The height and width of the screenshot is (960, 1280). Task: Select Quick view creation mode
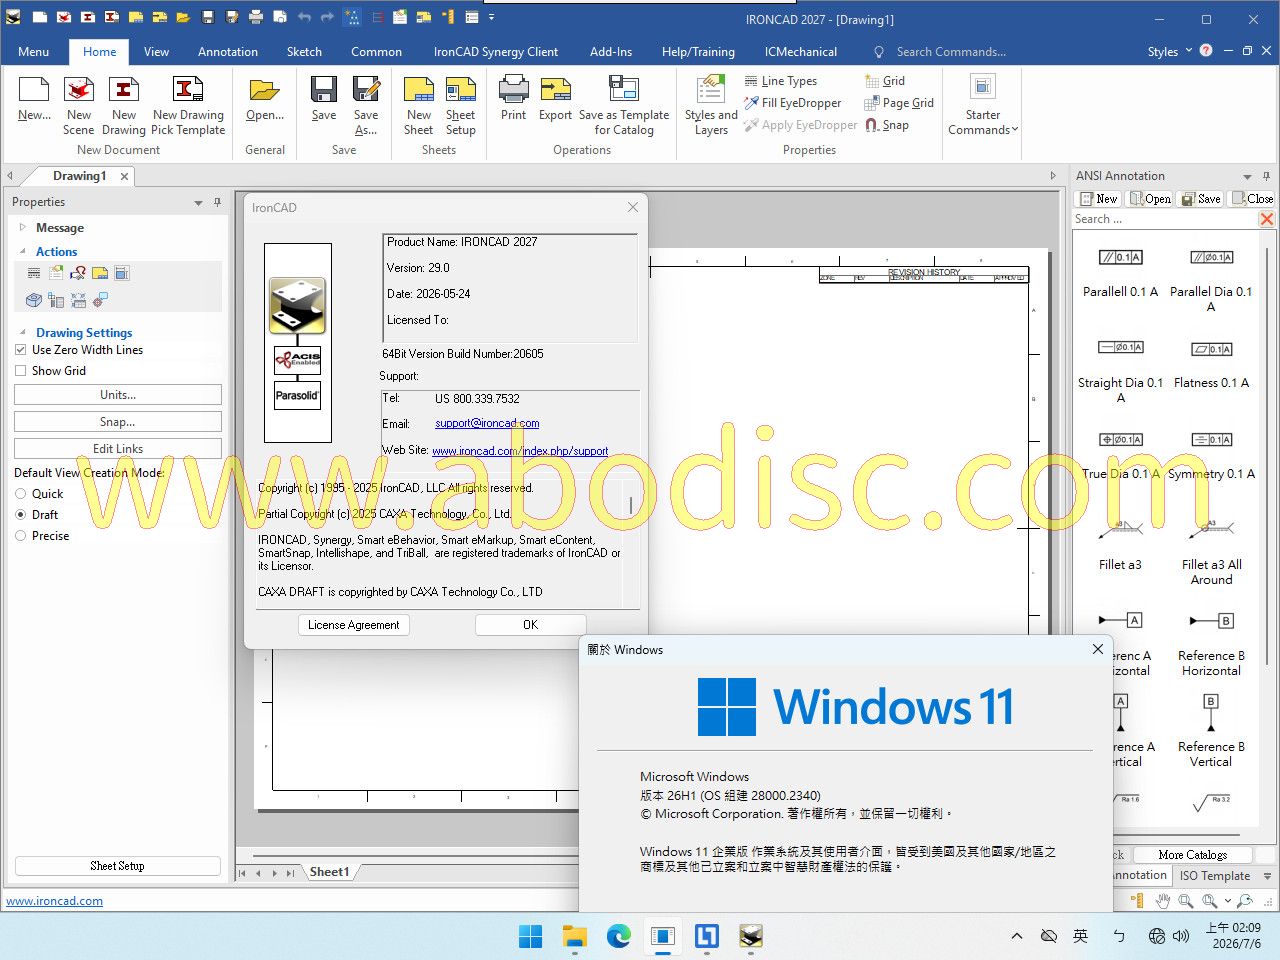(x=21, y=494)
